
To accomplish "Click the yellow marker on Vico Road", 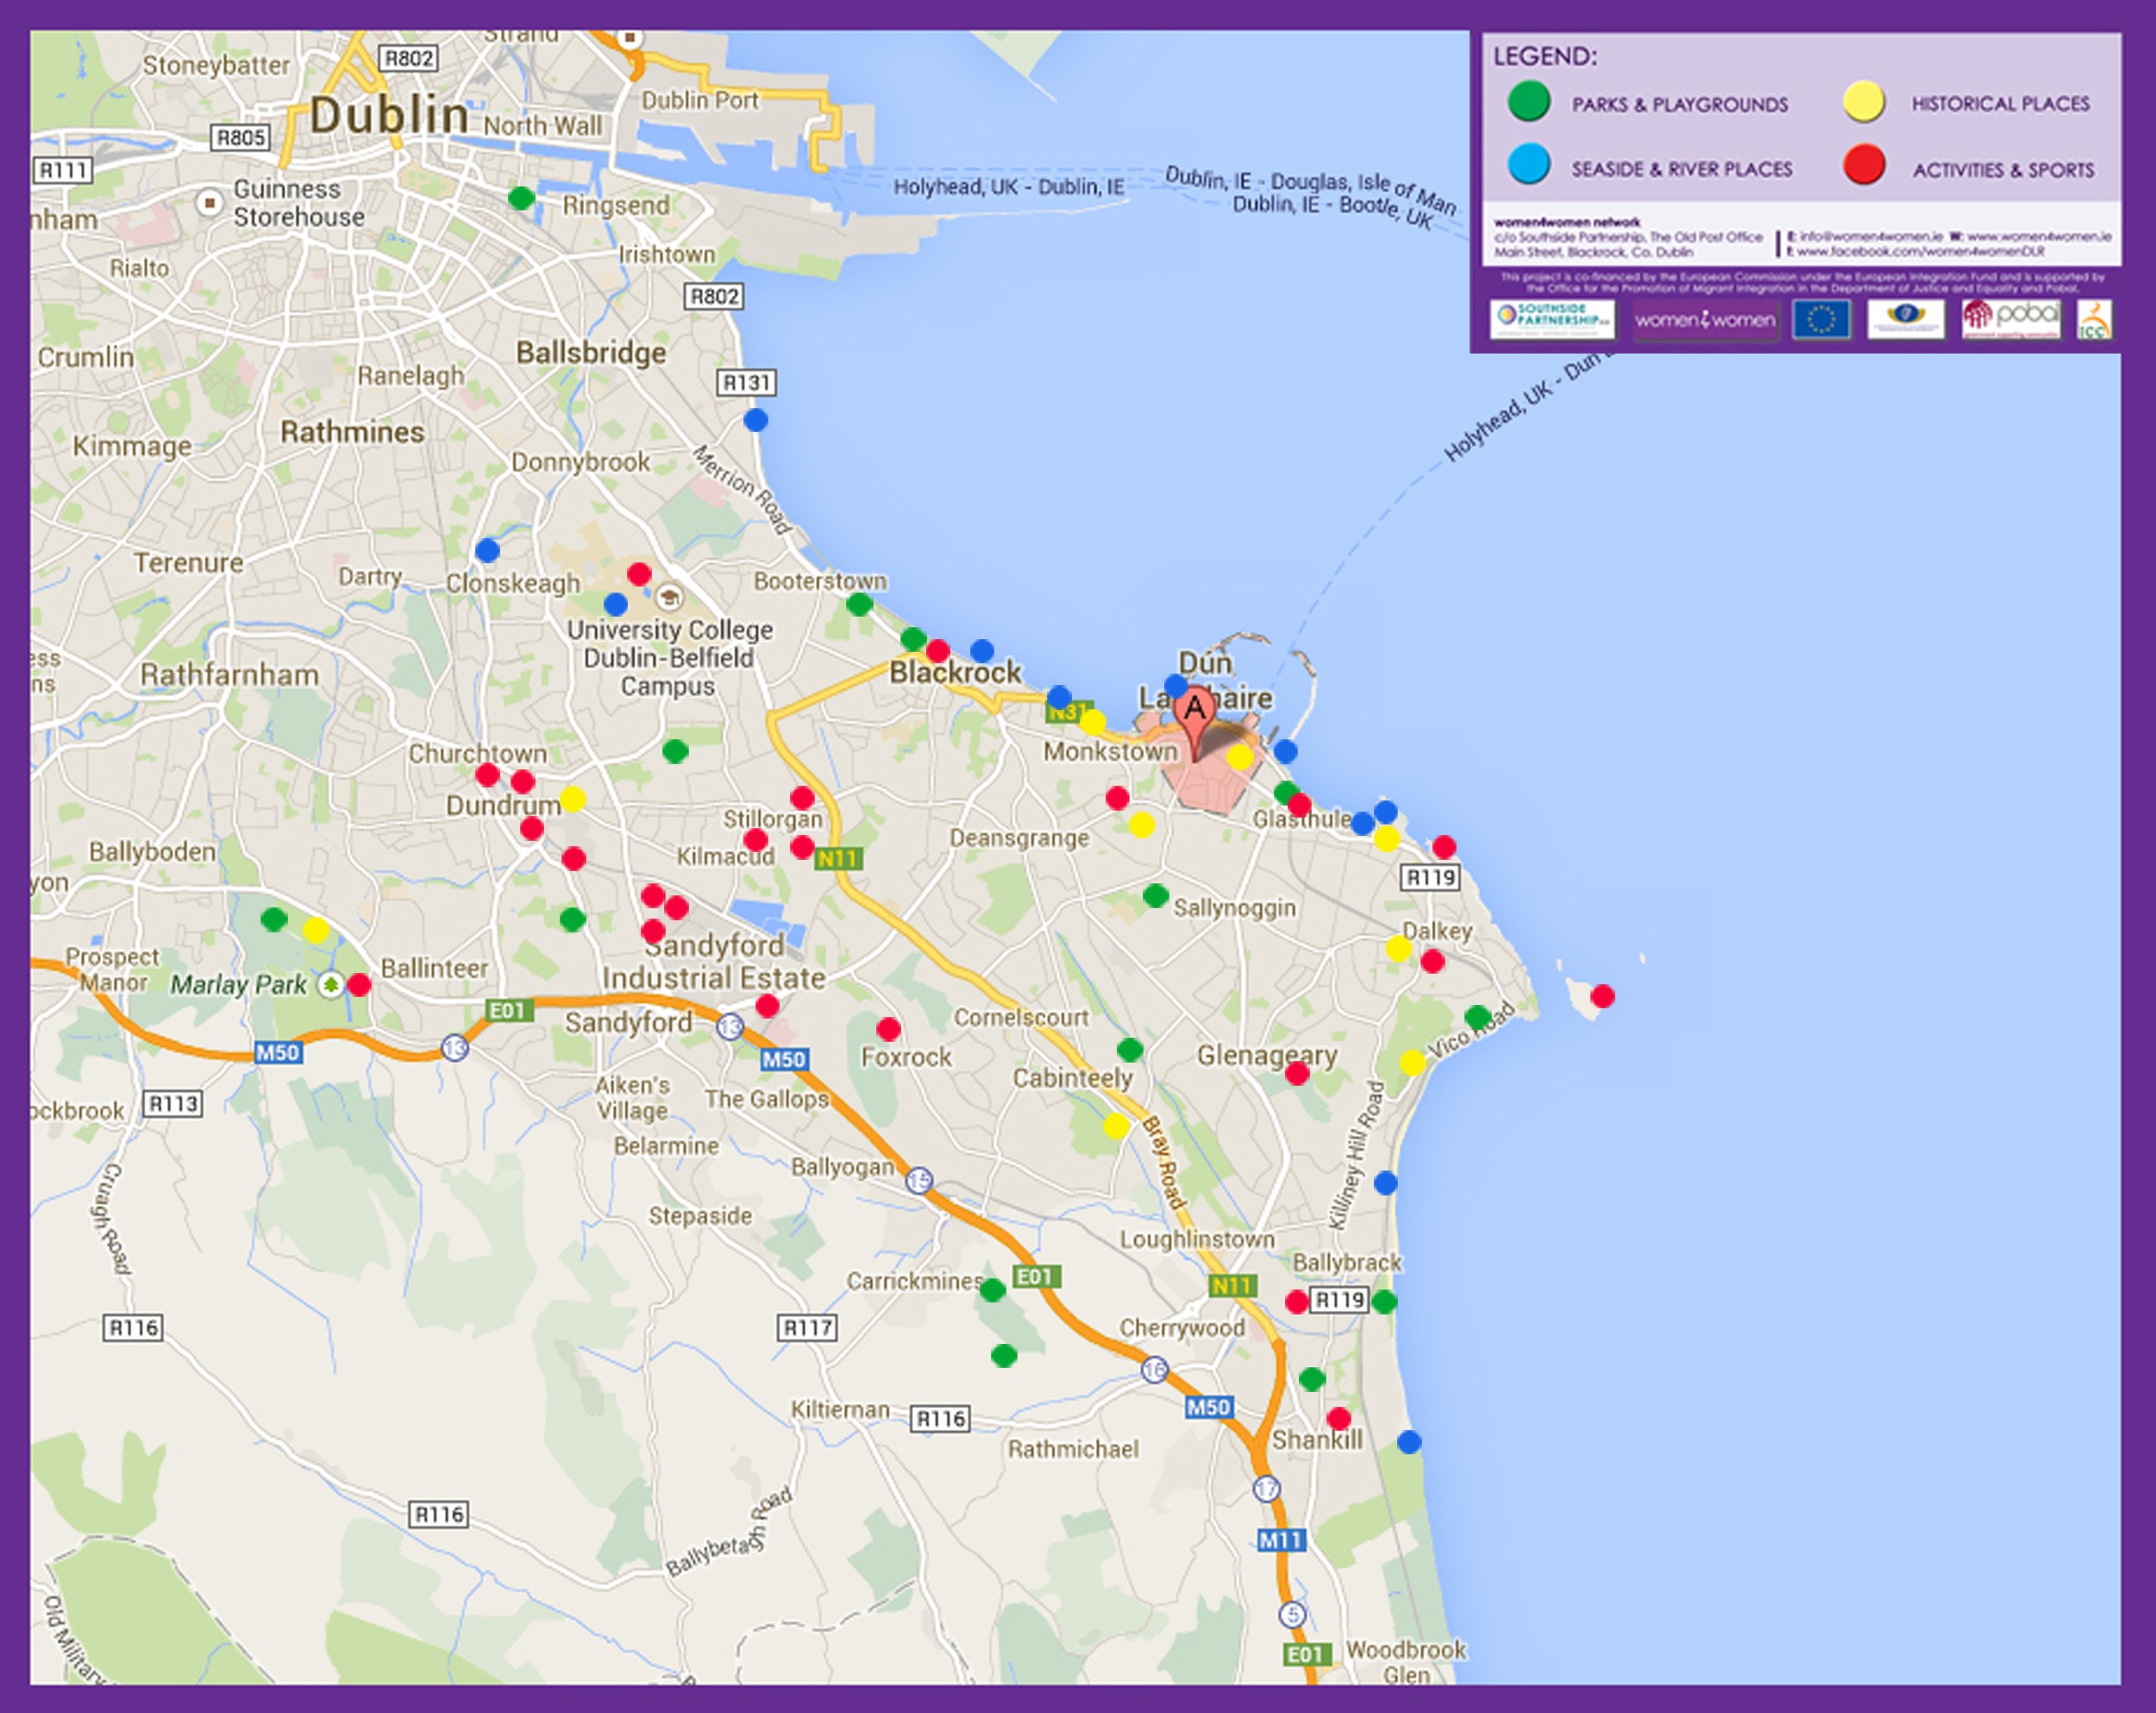I will point(1412,1062).
